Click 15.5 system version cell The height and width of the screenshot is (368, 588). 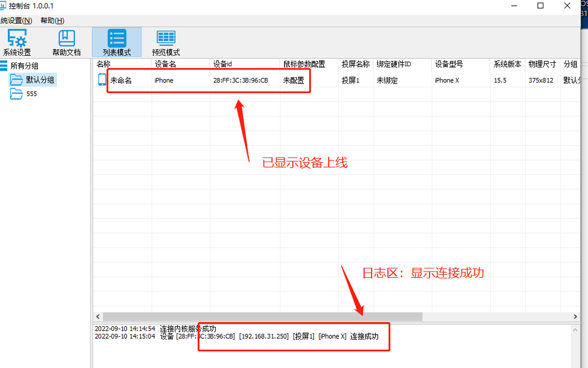(500, 80)
